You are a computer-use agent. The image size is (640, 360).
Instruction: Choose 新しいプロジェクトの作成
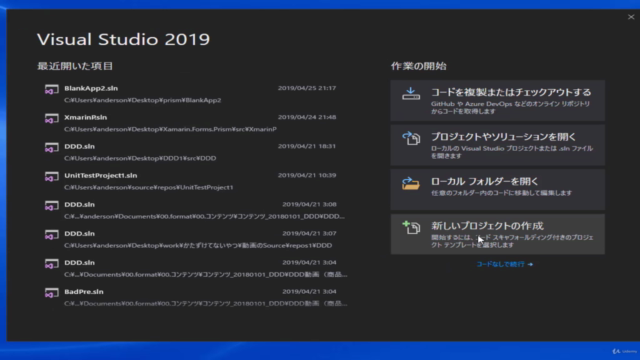click(x=498, y=234)
